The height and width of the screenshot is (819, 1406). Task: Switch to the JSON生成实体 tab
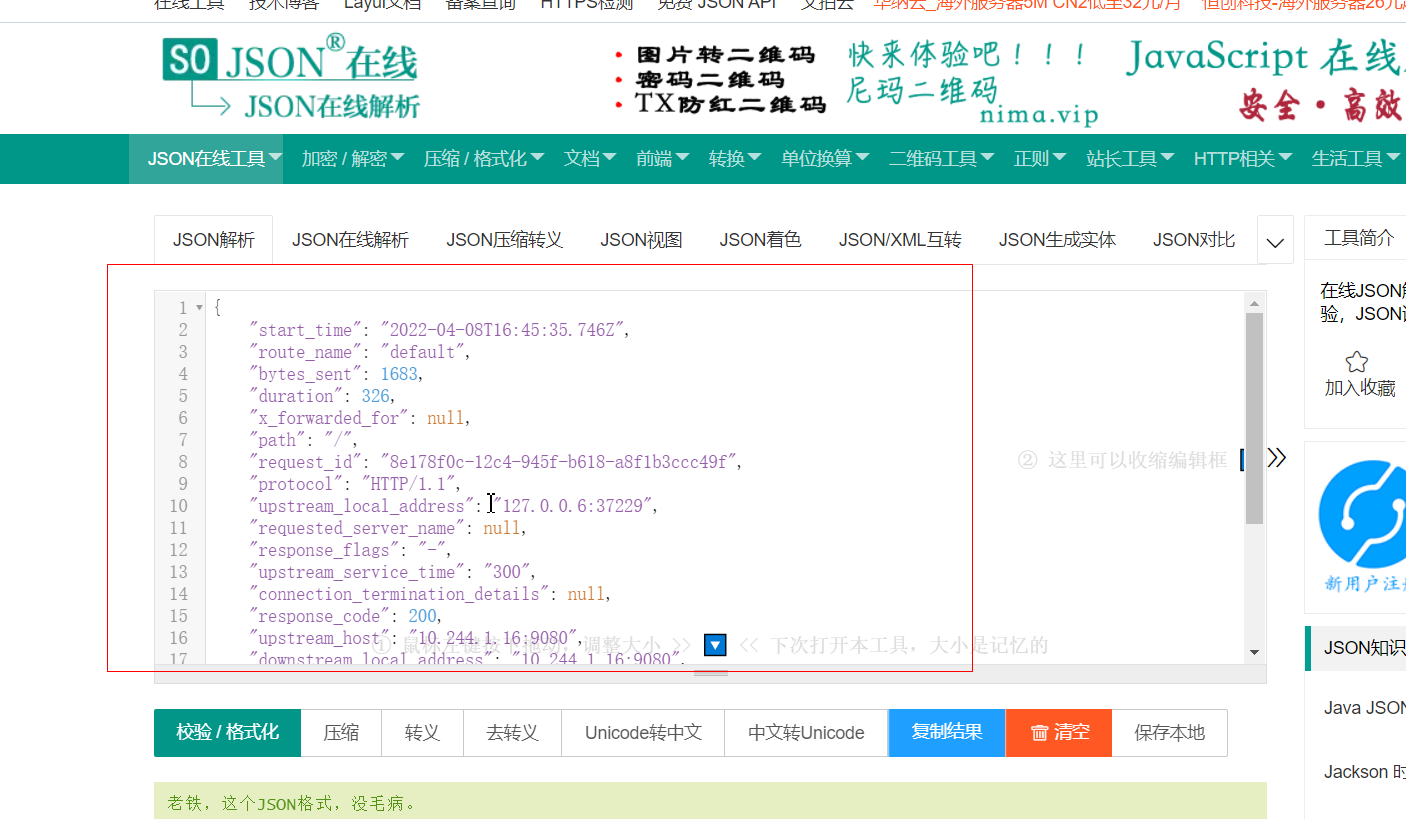tap(1057, 240)
